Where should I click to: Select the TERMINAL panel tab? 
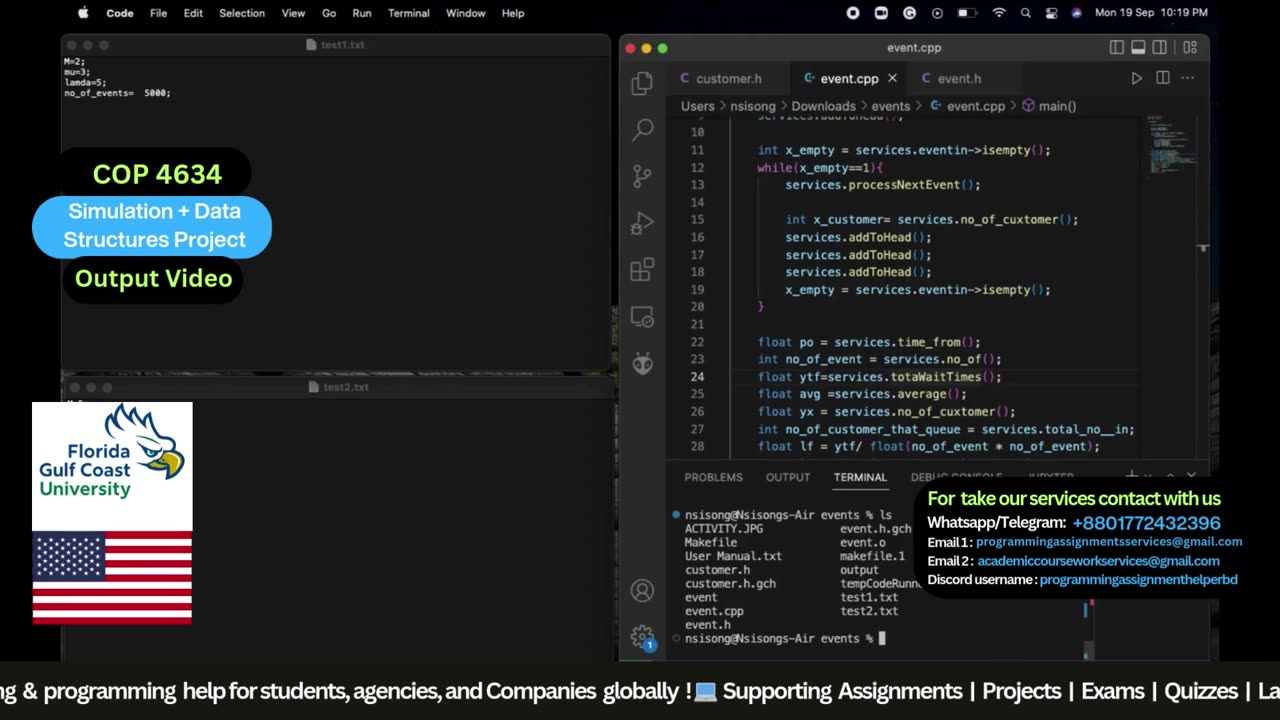click(860, 478)
